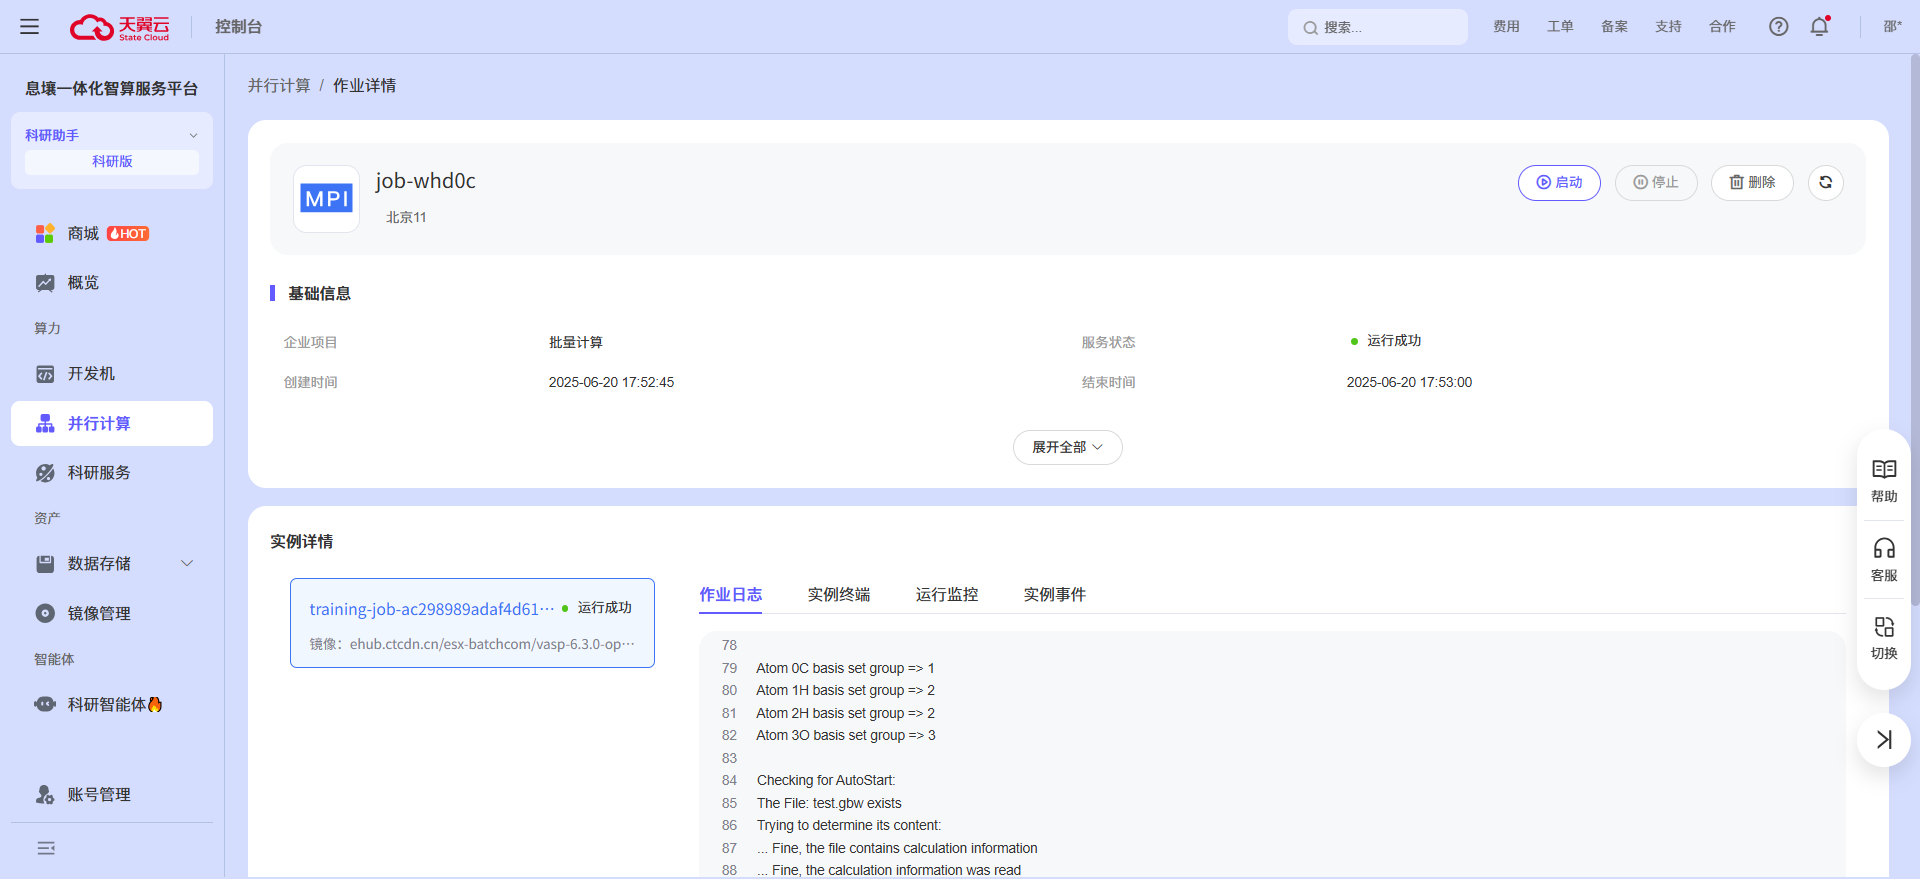Open the hamburger menu at top left
The width and height of the screenshot is (1920, 879).
[30, 27]
